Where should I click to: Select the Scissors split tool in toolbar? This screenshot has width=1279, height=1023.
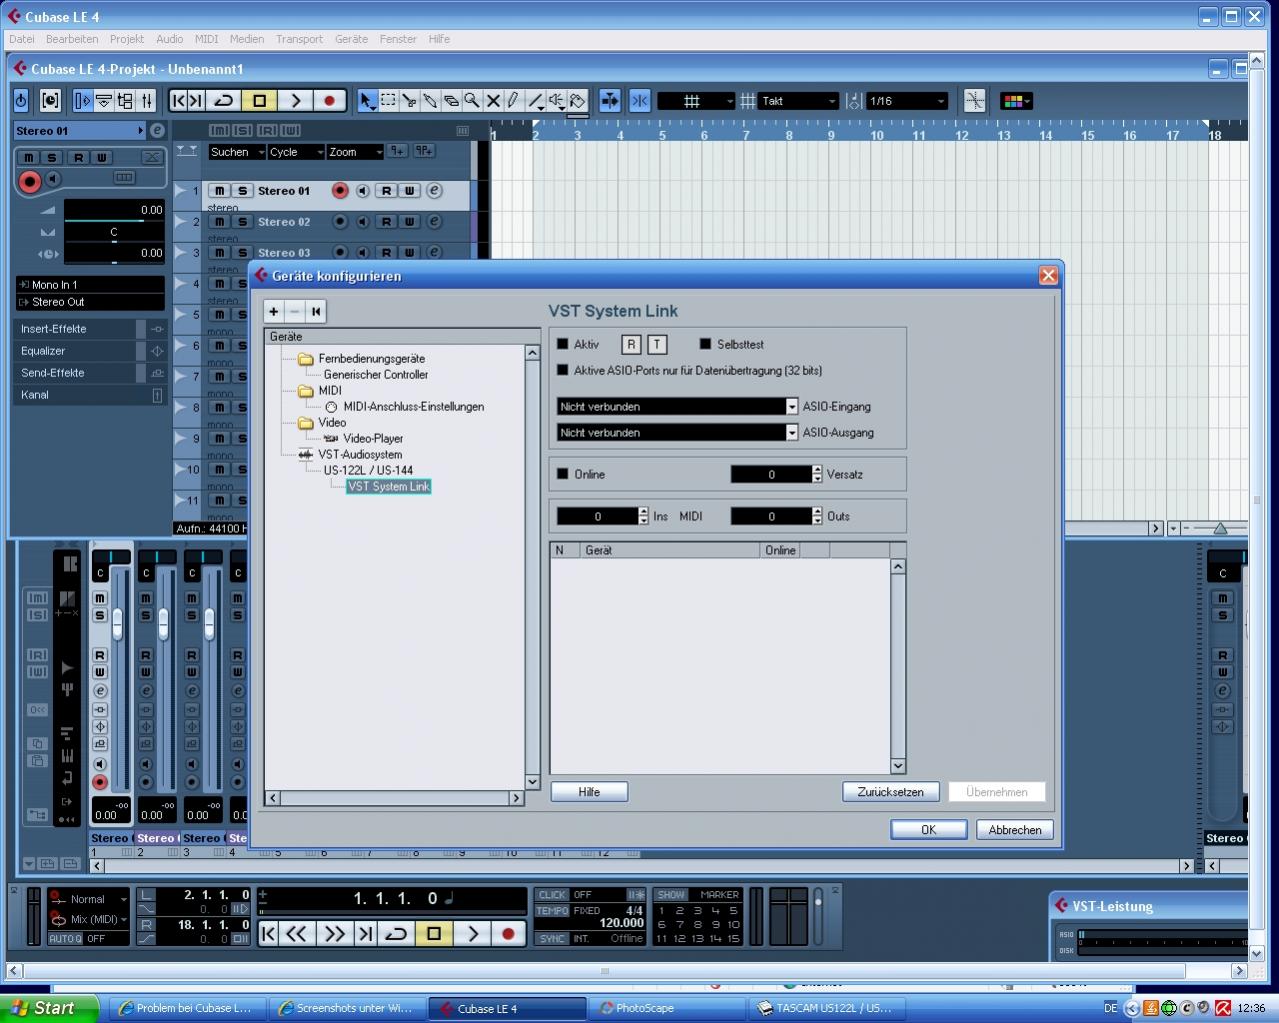click(409, 101)
